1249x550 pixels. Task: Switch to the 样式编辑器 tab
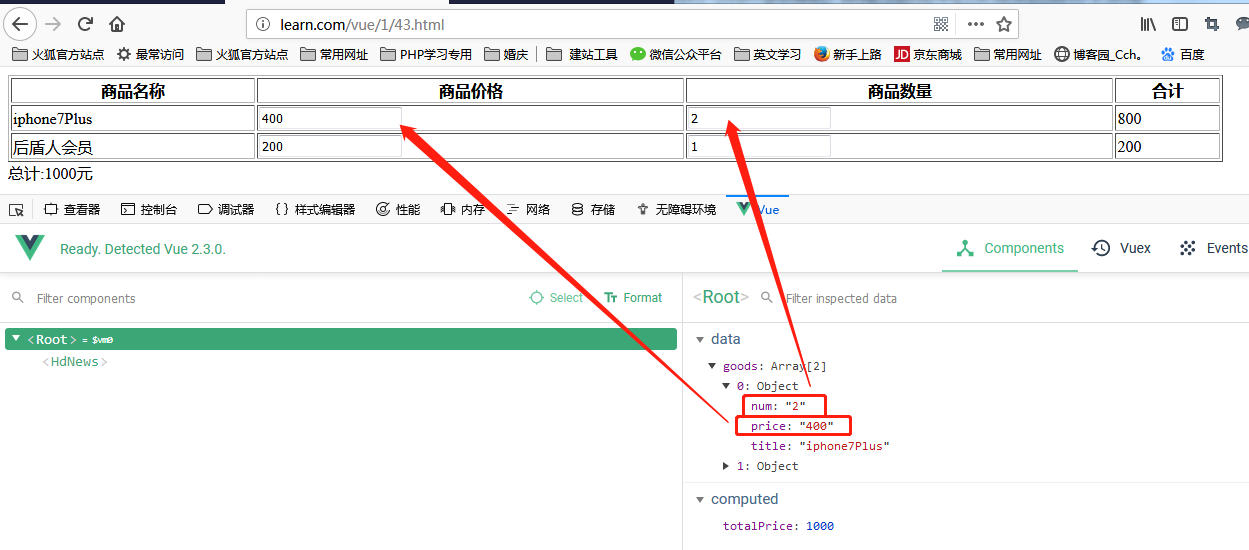click(314, 209)
